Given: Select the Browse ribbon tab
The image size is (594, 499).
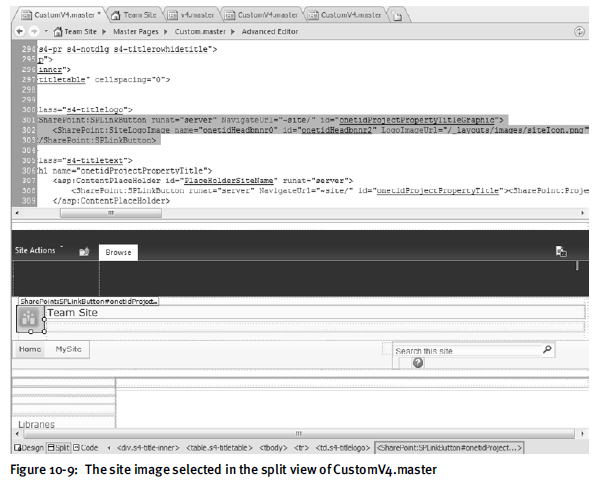Looking at the screenshot, I should coord(118,252).
